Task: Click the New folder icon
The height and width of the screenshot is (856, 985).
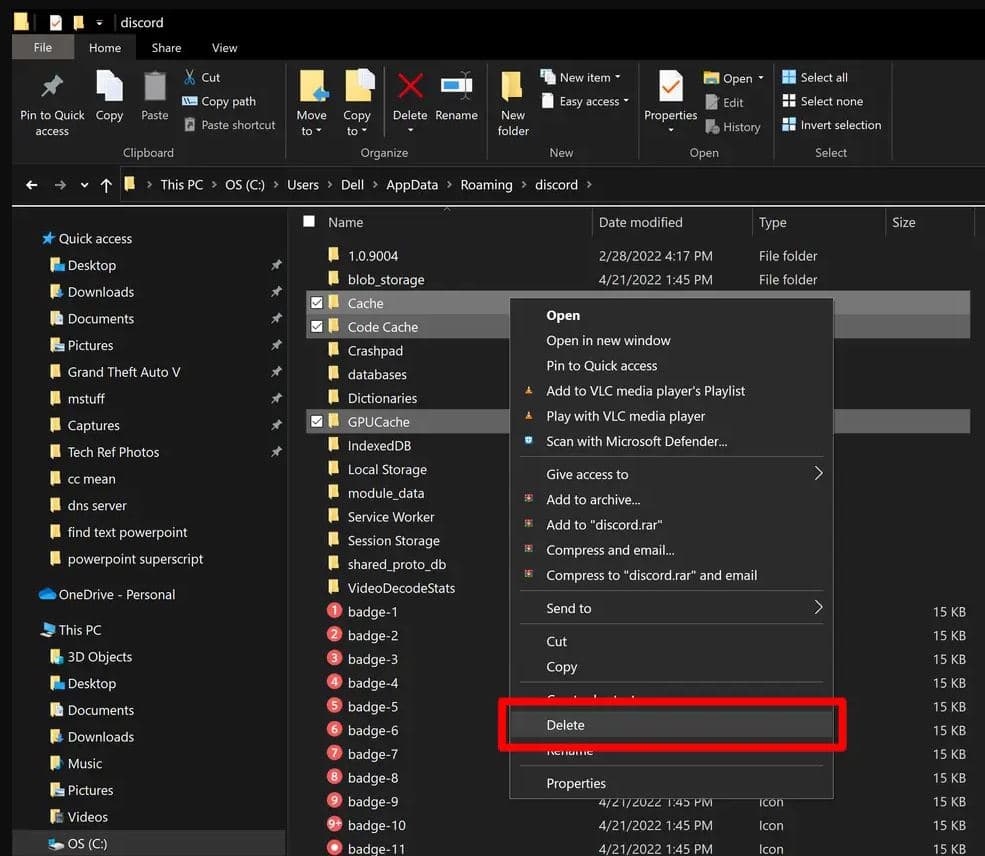Action: pos(513,86)
